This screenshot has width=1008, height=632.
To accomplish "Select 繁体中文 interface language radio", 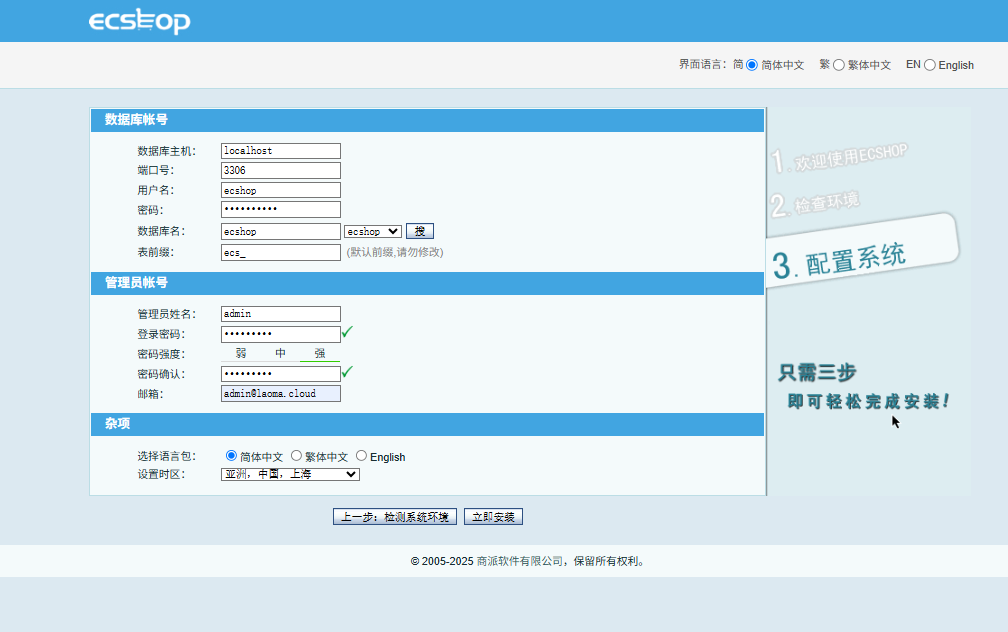I will coord(838,65).
